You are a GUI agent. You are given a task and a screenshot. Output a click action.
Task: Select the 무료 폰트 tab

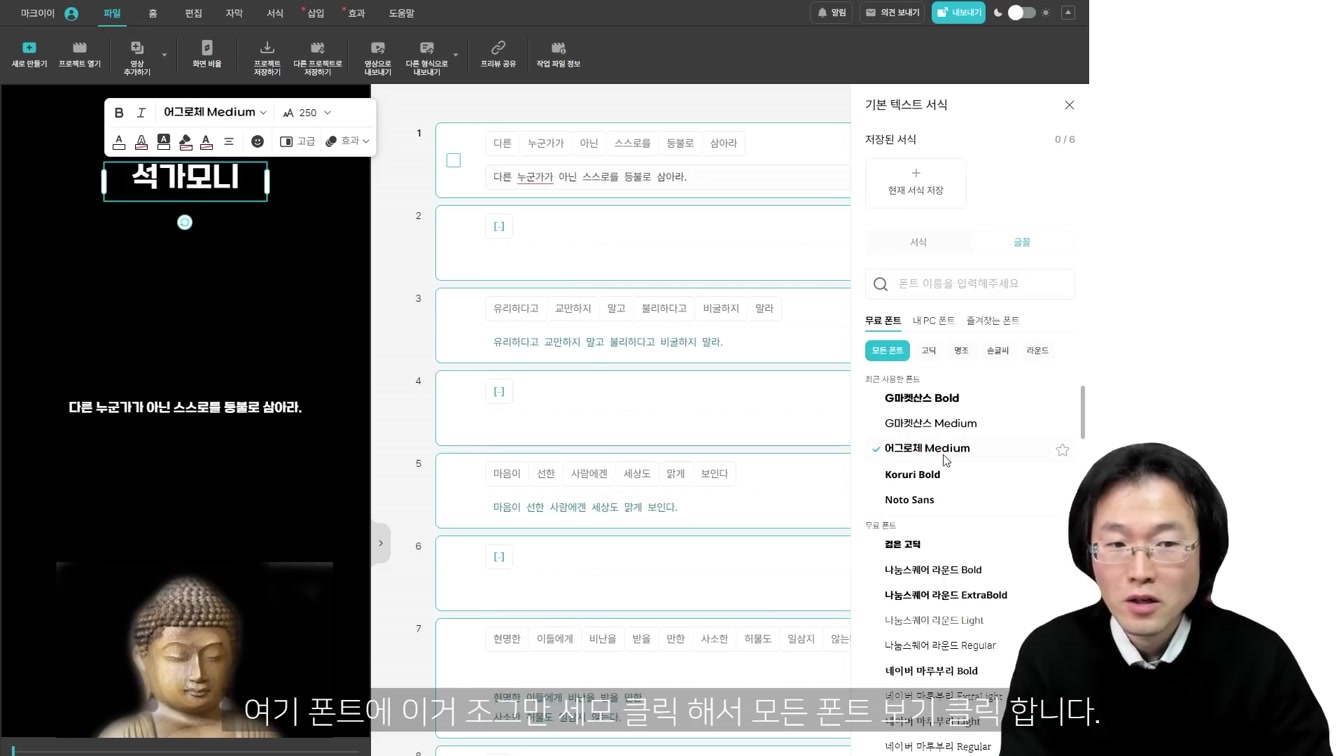[x=883, y=321]
